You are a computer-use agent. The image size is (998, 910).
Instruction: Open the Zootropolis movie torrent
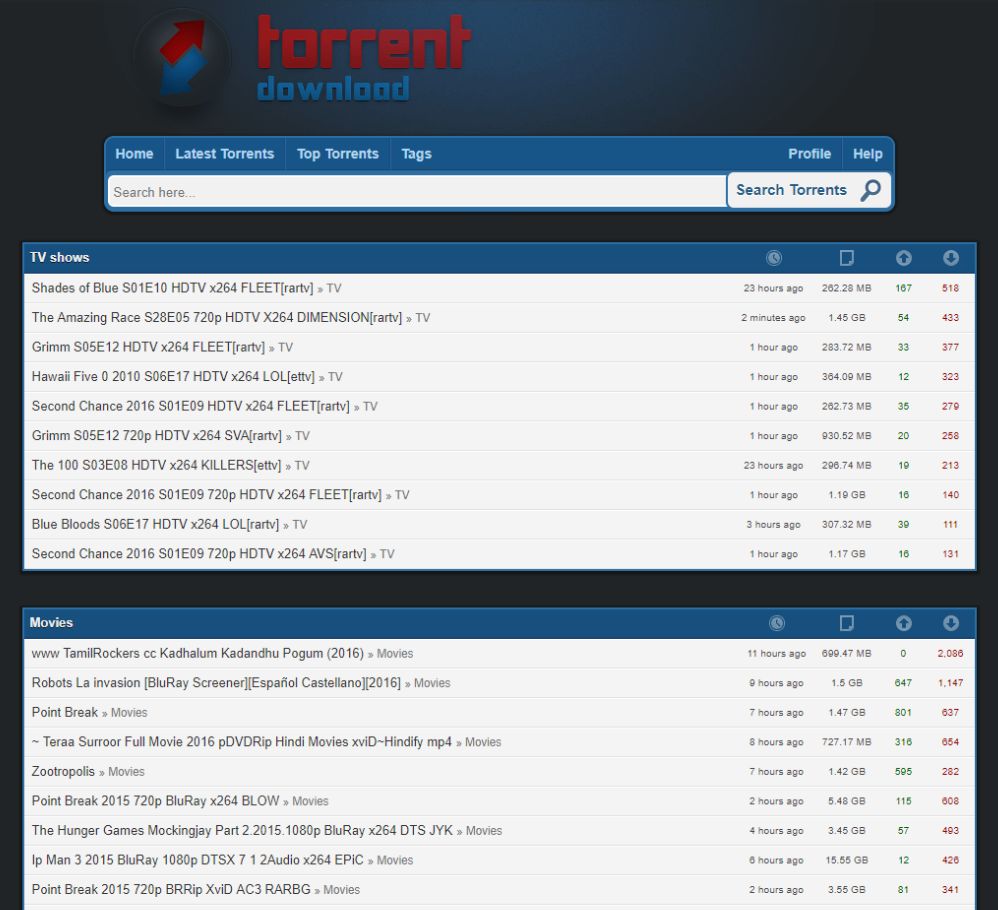pos(61,771)
